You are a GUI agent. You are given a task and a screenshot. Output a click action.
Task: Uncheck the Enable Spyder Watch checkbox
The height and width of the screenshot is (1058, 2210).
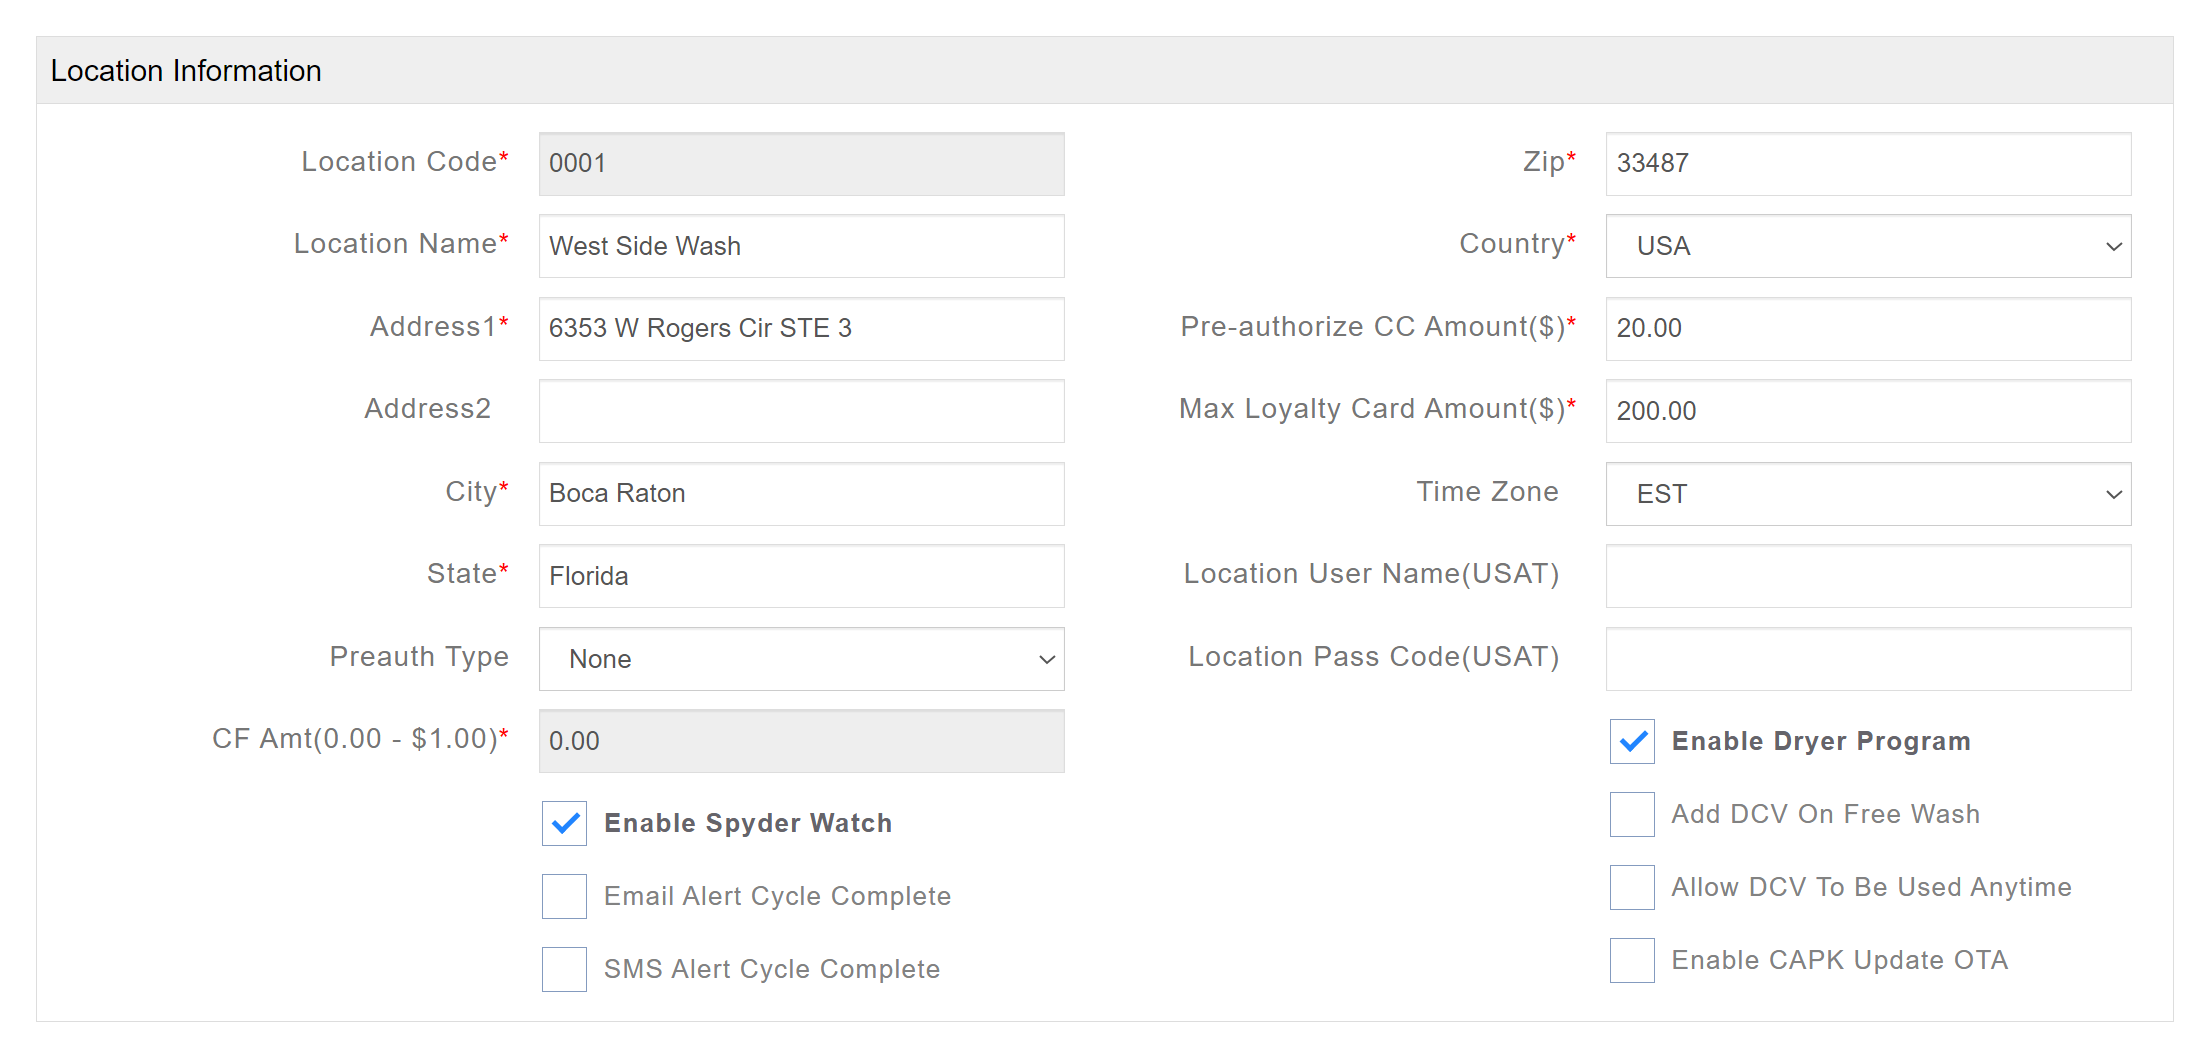[564, 823]
